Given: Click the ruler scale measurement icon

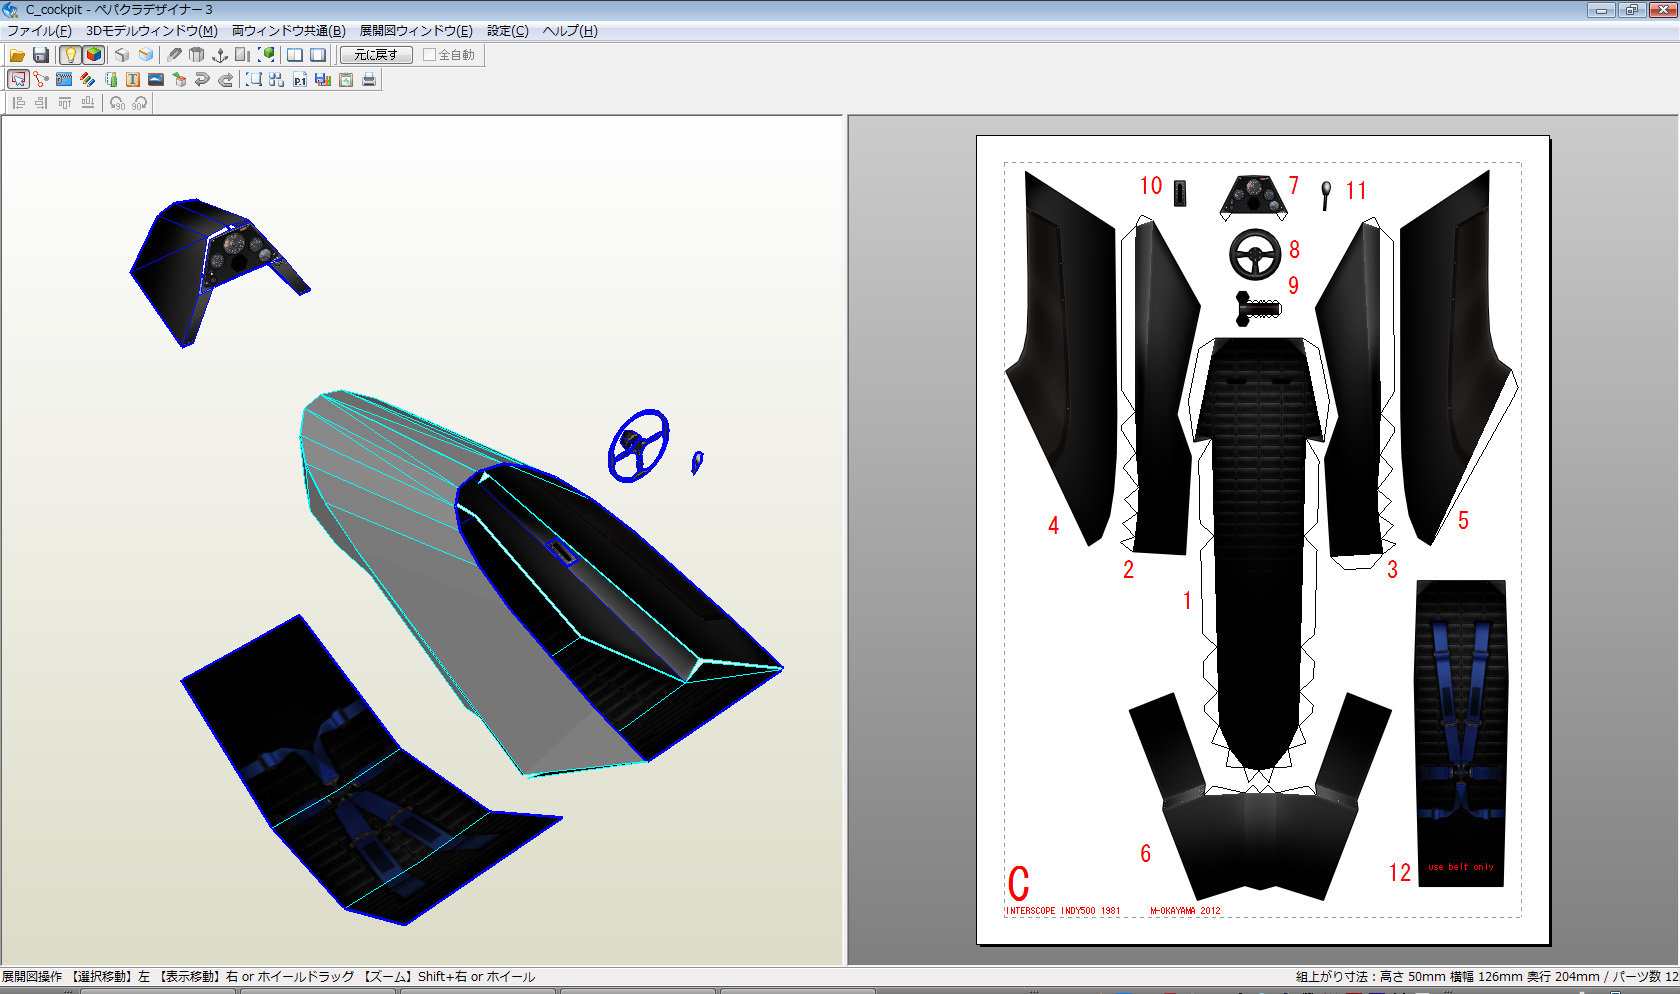Looking at the screenshot, I should [110, 79].
